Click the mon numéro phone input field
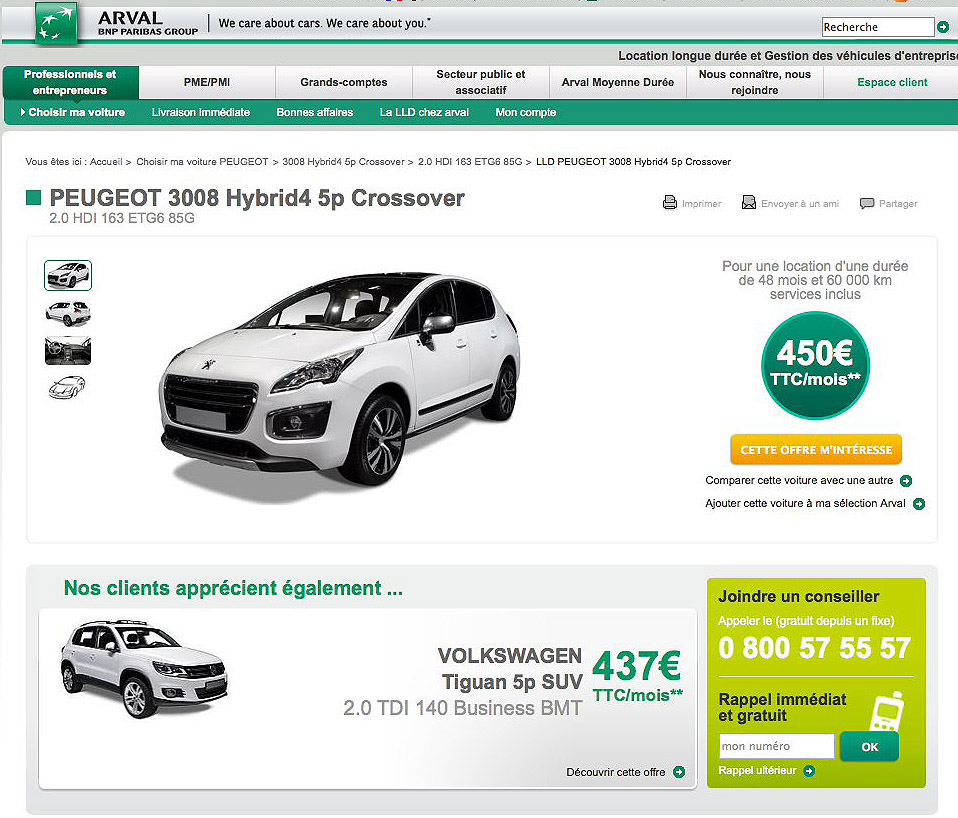The height and width of the screenshot is (818, 958). tap(777, 746)
